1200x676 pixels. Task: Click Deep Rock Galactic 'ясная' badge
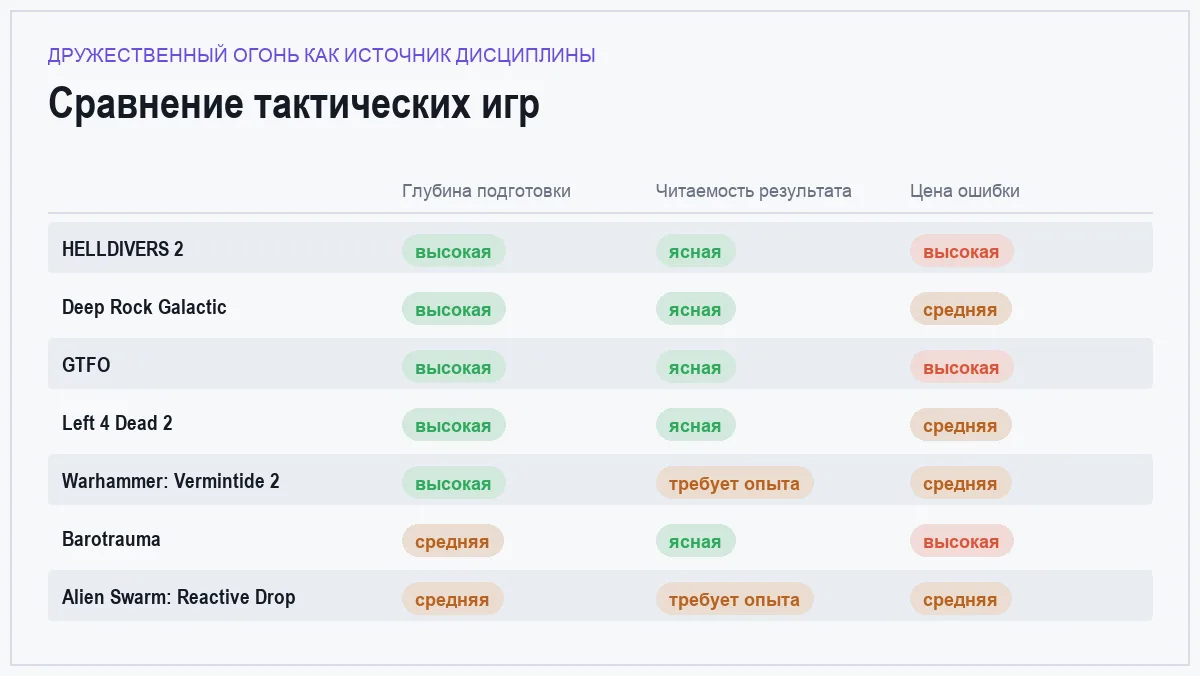tap(696, 309)
